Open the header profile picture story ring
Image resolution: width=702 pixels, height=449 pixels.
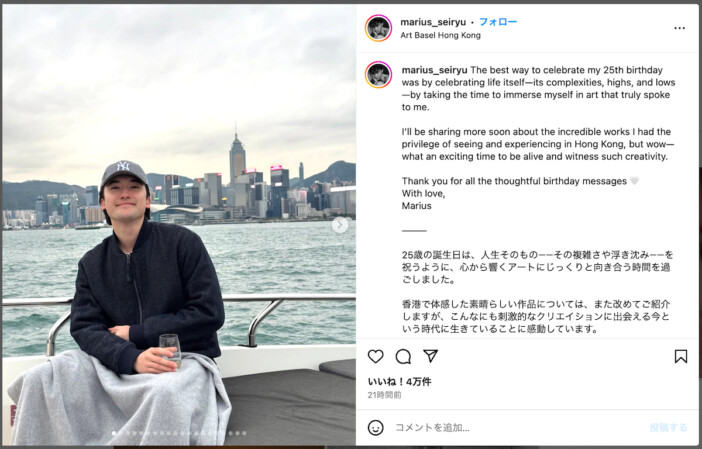378,28
